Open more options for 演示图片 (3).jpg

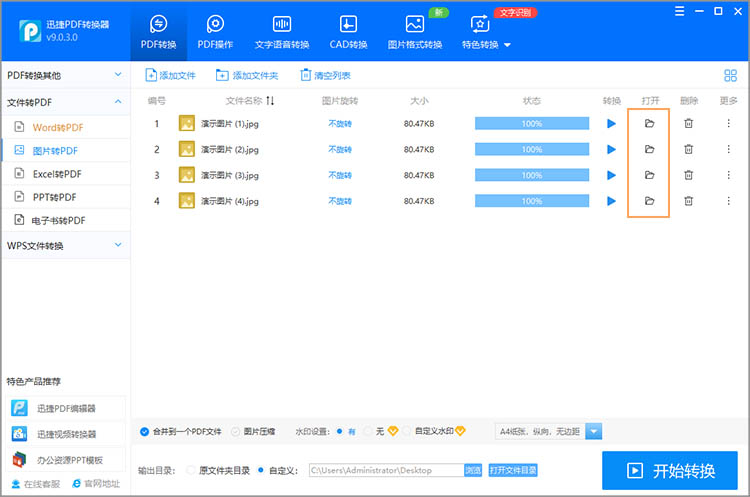click(728, 175)
